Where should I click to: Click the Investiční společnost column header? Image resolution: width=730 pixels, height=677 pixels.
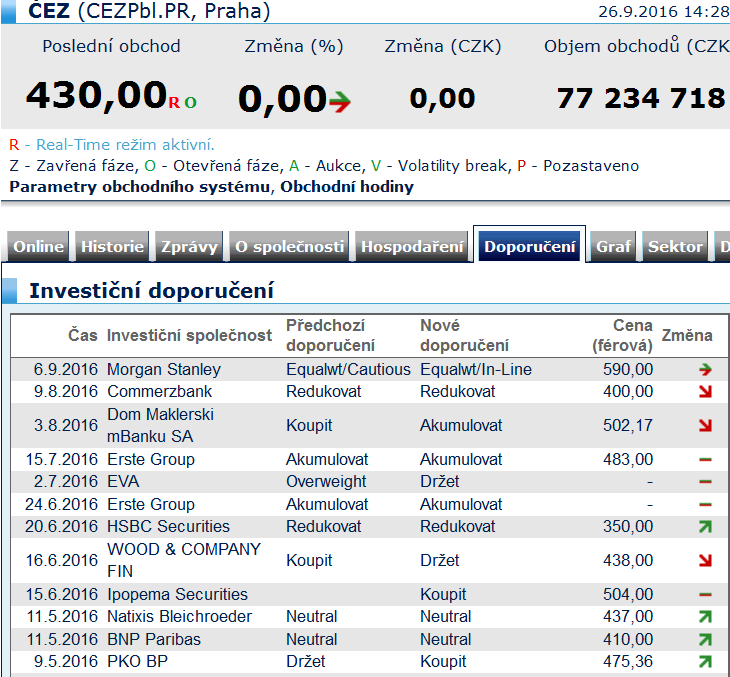pos(189,335)
